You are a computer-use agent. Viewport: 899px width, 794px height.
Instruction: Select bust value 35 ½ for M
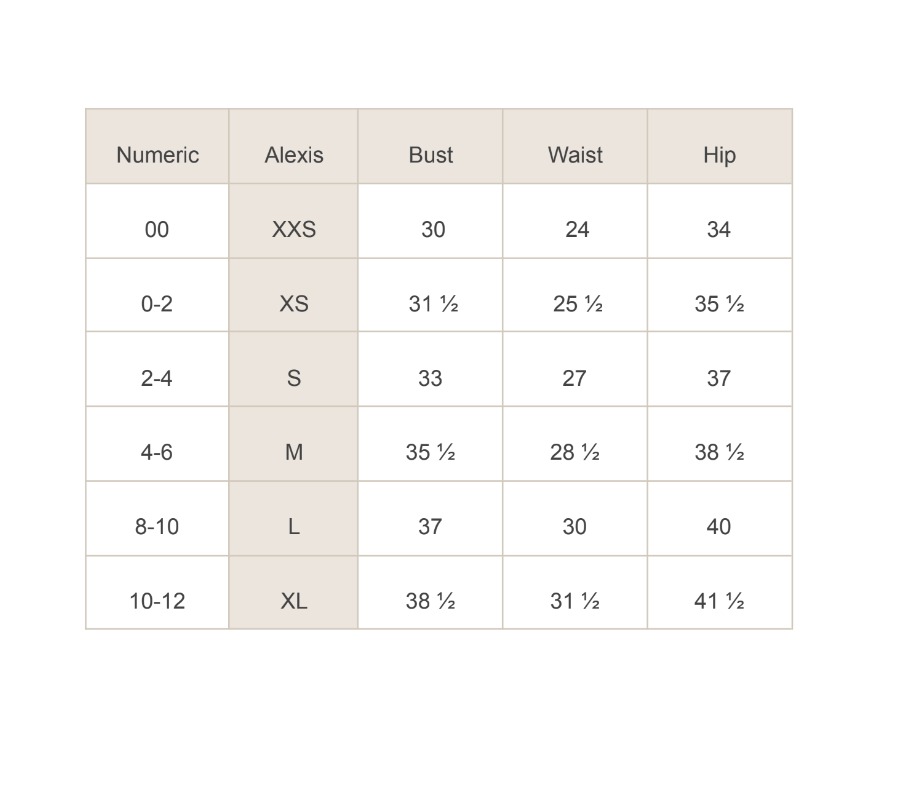(x=431, y=452)
